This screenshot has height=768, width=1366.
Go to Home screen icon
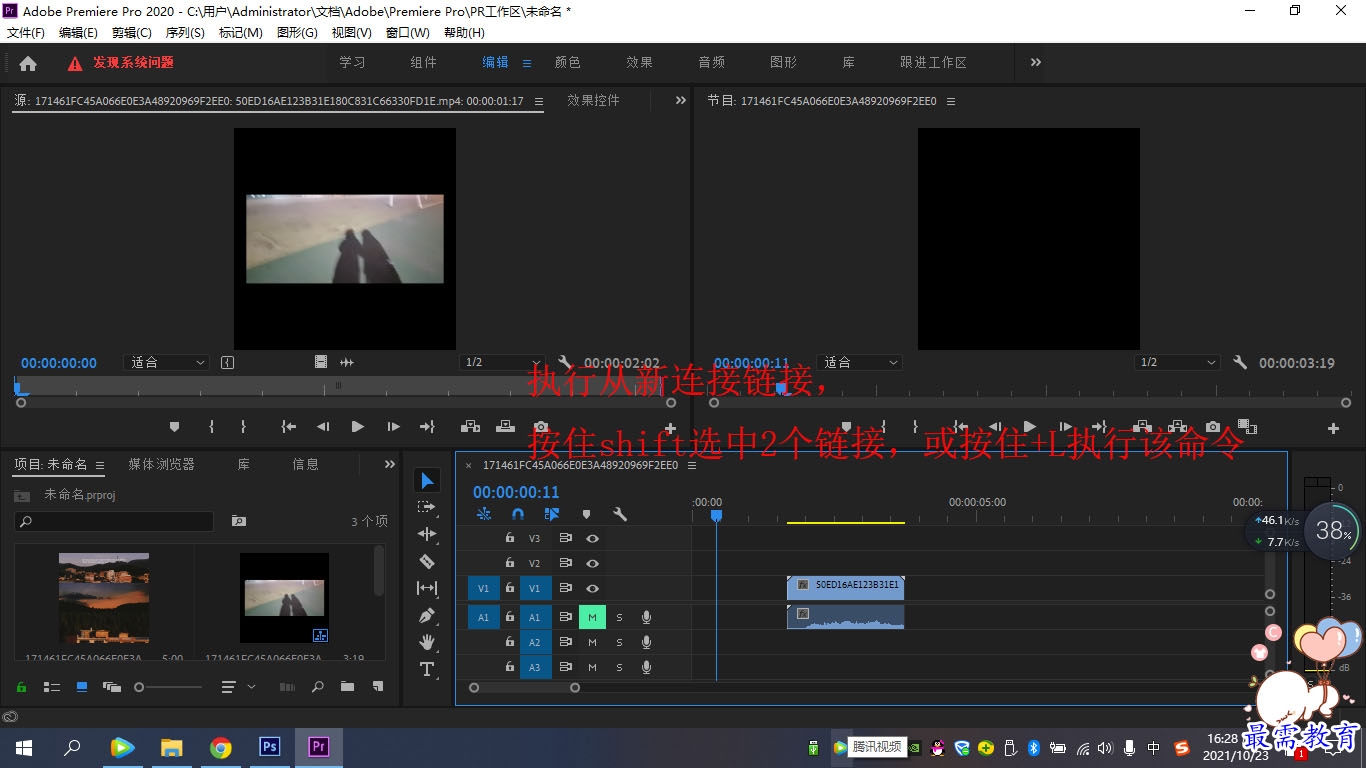[28, 63]
